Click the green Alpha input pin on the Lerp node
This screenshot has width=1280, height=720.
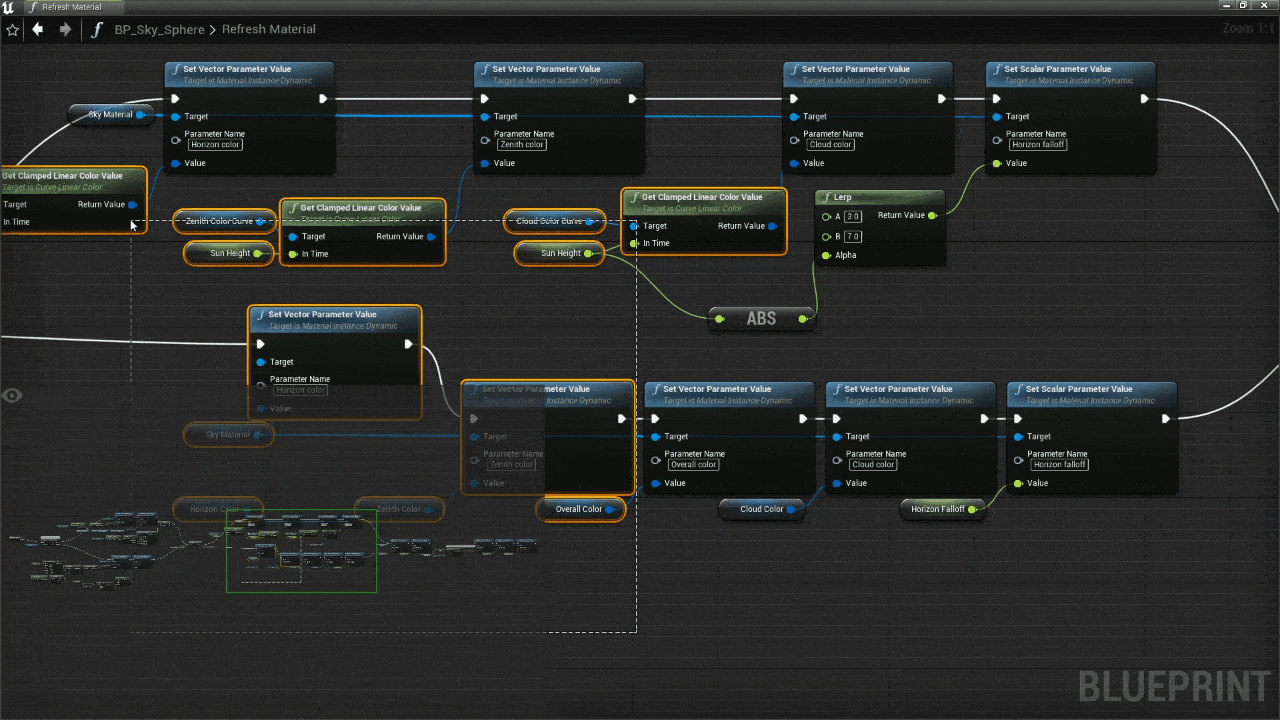pyautogui.click(x=826, y=255)
